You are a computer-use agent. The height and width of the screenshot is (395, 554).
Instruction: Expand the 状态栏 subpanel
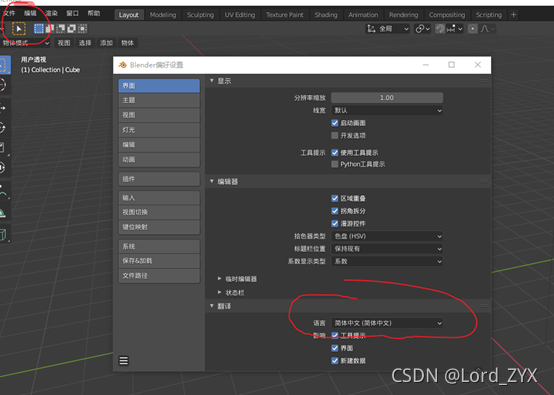(x=219, y=293)
